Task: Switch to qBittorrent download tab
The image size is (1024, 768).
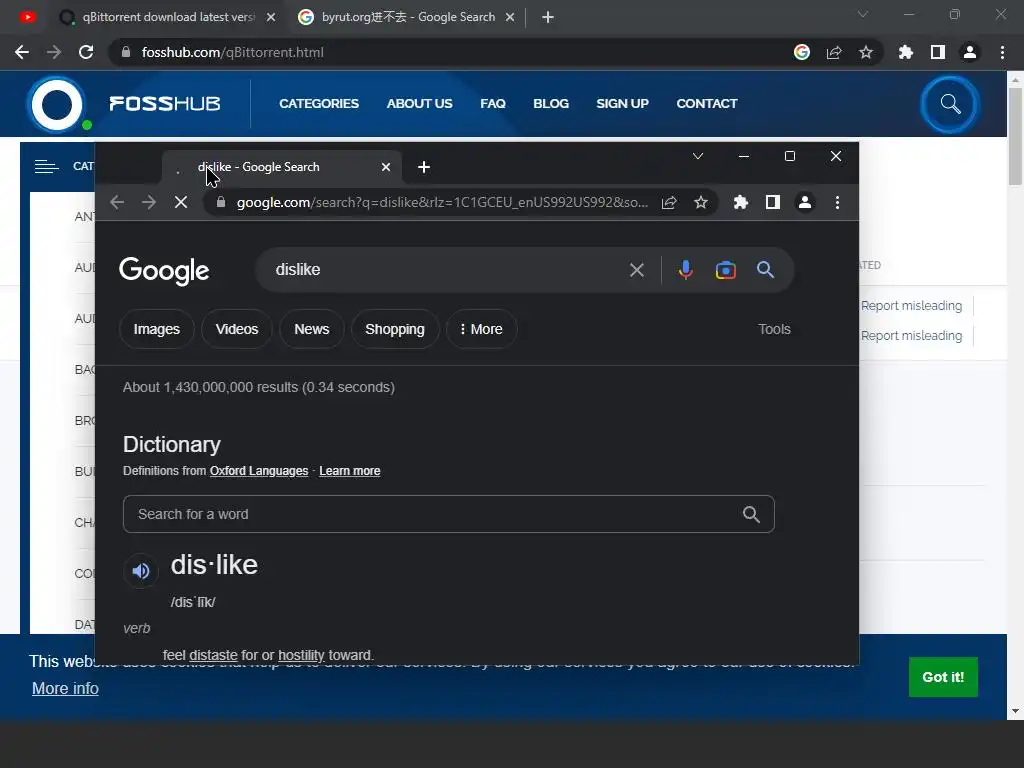Action: click(x=168, y=17)
